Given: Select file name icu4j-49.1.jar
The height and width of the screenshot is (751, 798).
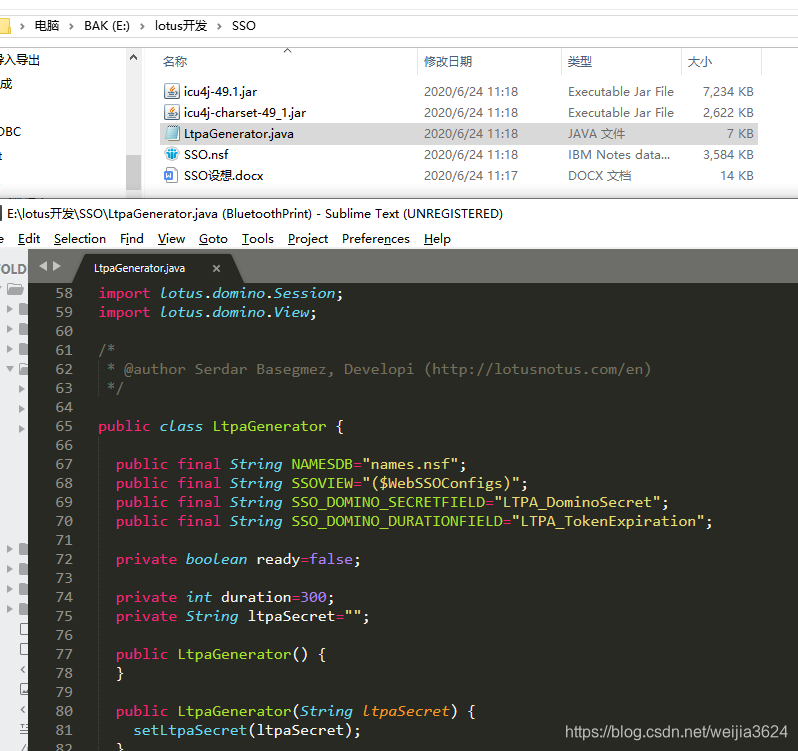Looking at the screenshot, I should (x=220, y=92).
